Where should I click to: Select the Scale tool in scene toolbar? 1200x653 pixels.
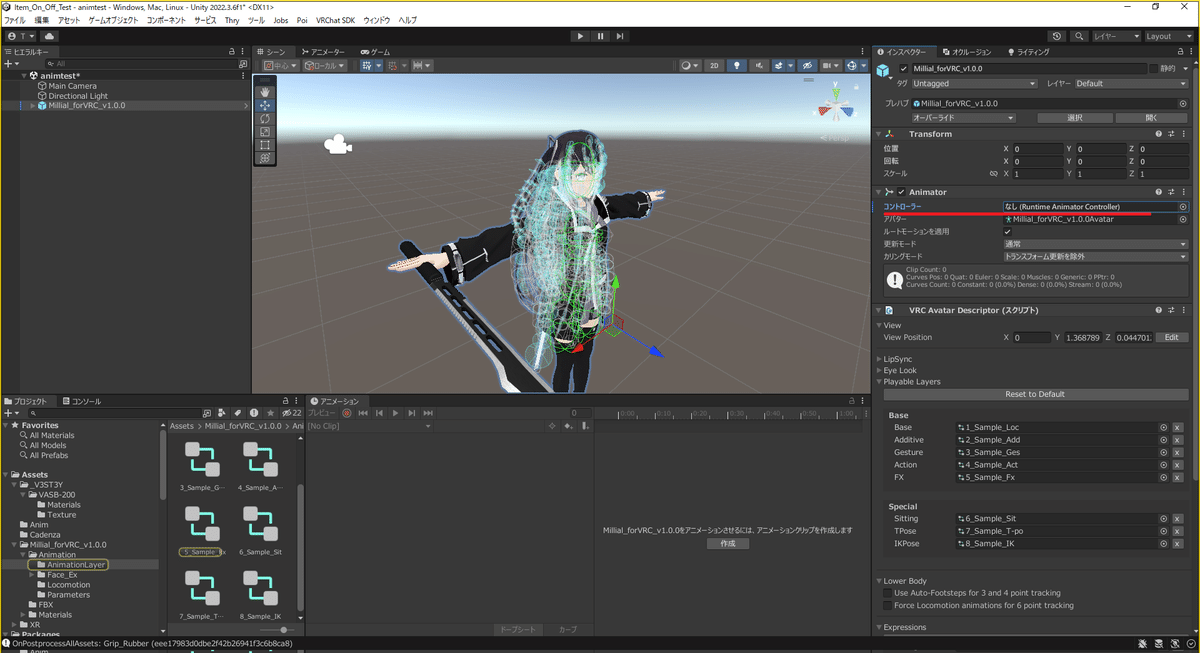click(x=265, y=131)
